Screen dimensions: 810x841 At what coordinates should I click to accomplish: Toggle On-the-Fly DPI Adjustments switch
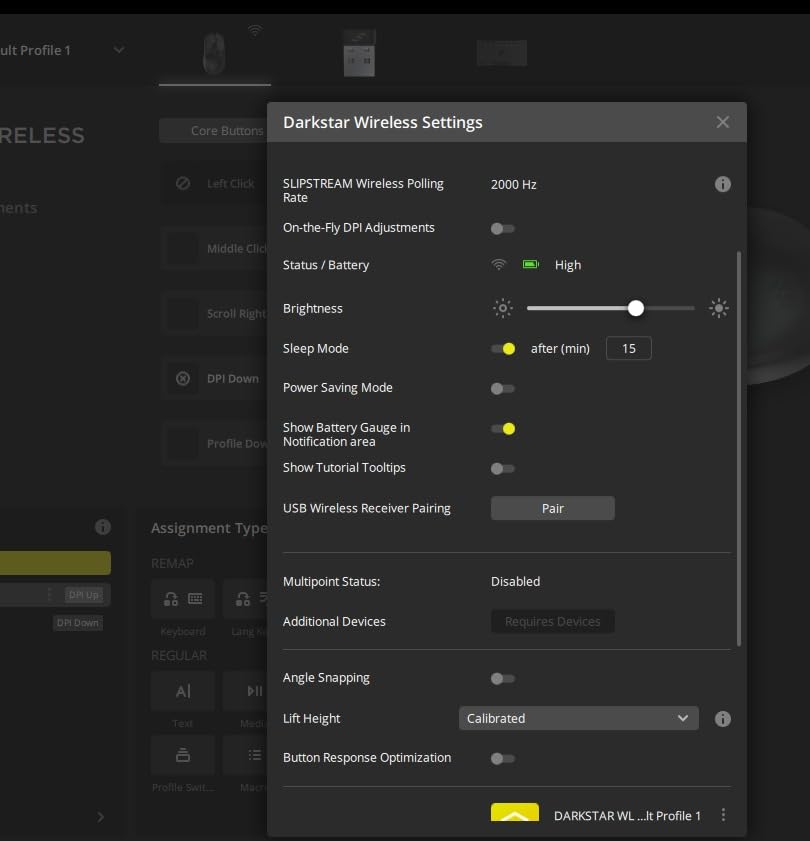click(503, 228)
